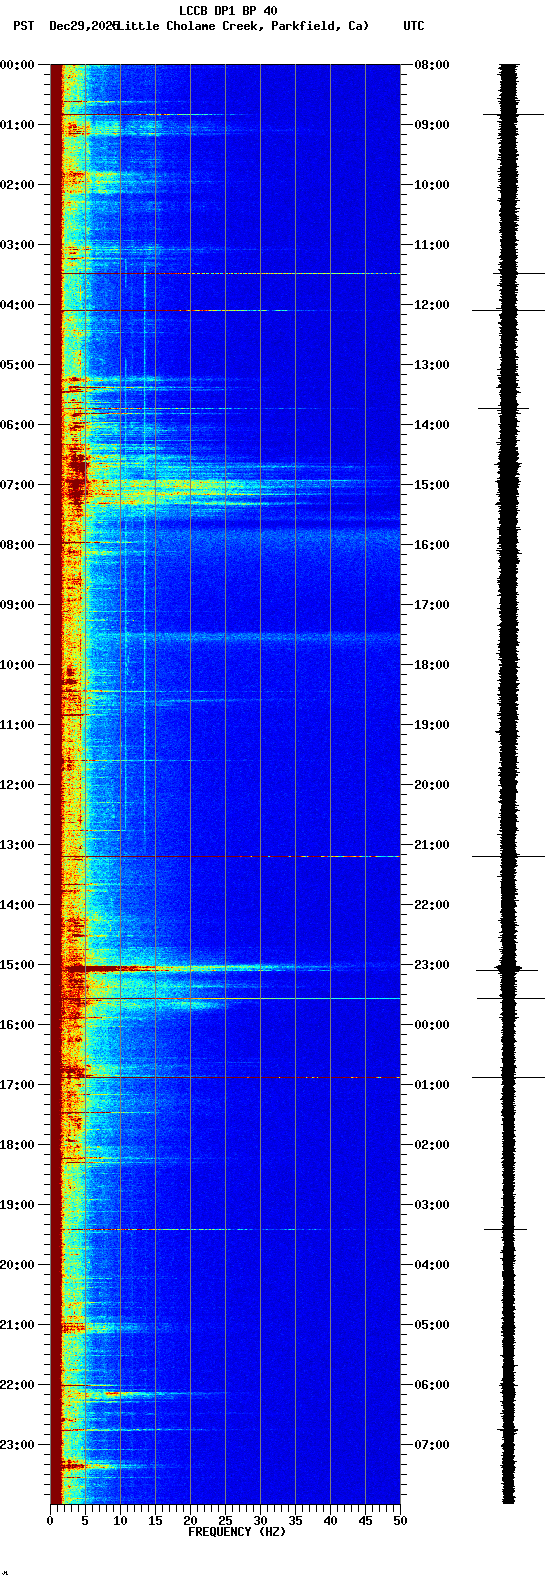Select the PST axis label '10:00'

coord(17,665)
